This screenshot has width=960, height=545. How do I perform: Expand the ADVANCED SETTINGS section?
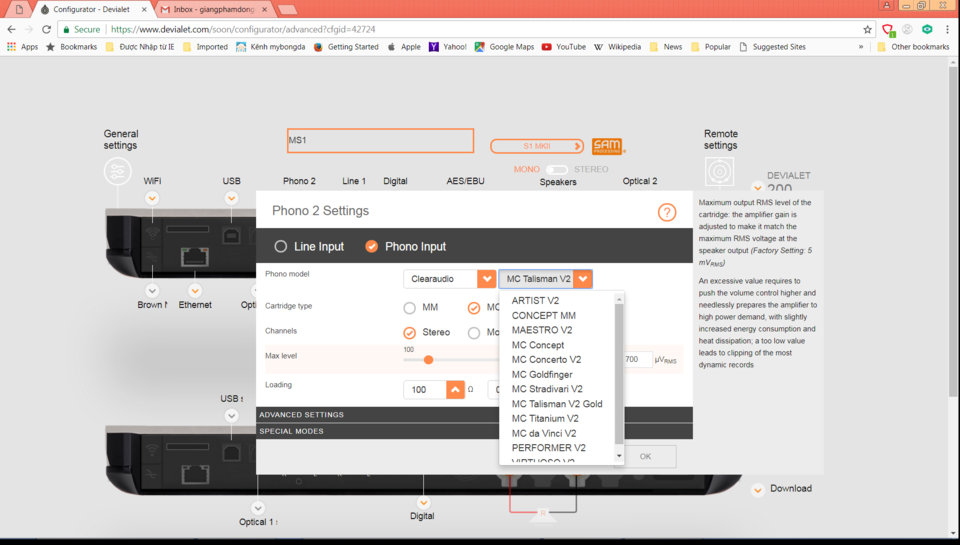[474, 415]
